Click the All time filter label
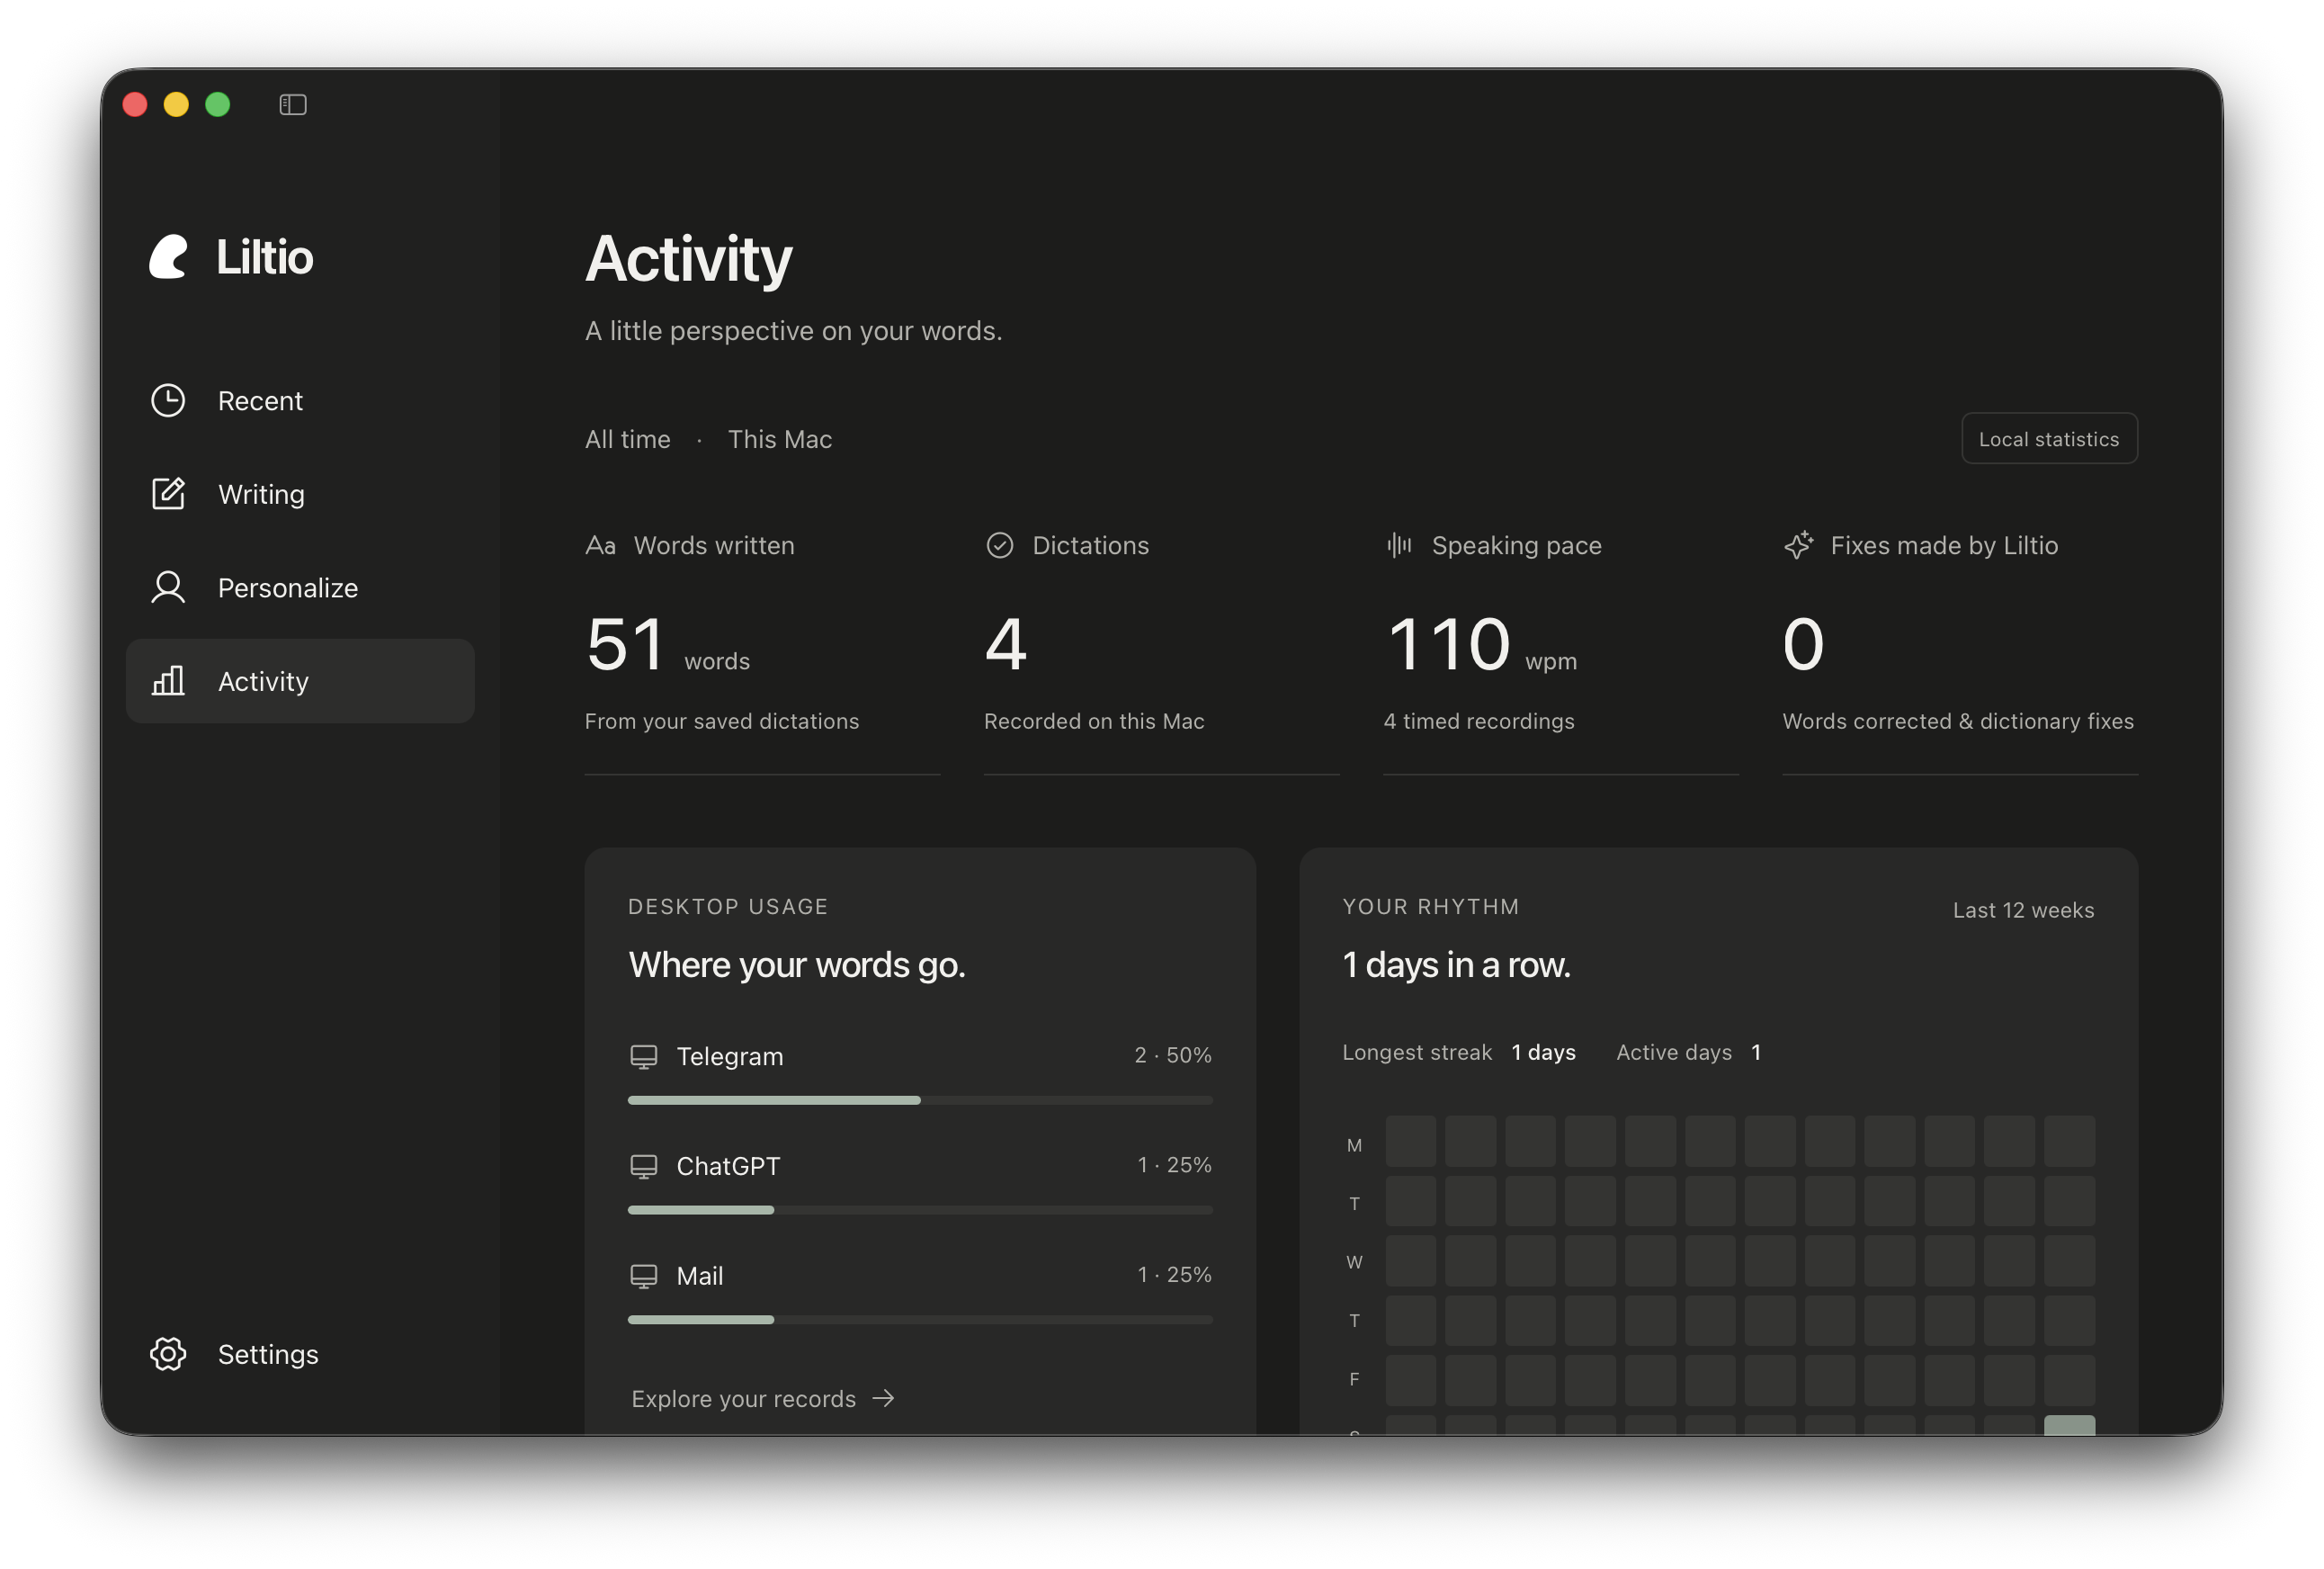The width and height of the screenshot is (2324, 1569). 628,439
